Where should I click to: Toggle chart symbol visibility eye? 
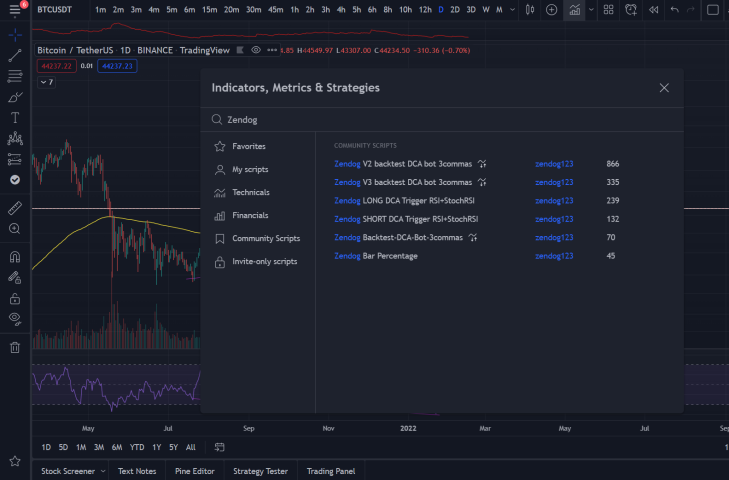coord(256,50)
